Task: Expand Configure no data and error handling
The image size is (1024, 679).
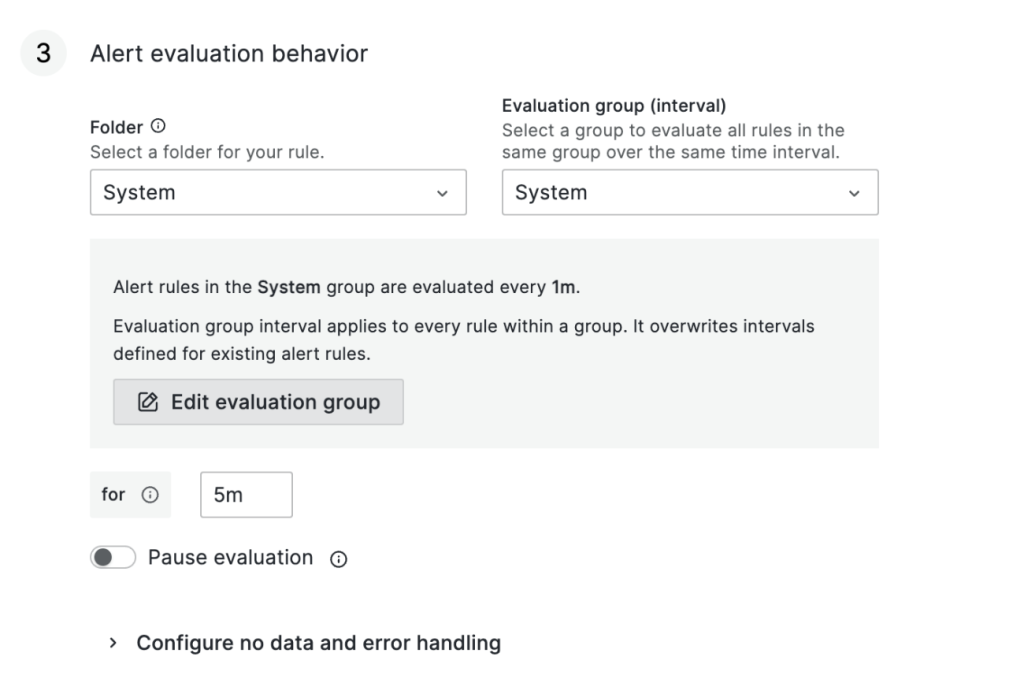Action: pos(318,643)
